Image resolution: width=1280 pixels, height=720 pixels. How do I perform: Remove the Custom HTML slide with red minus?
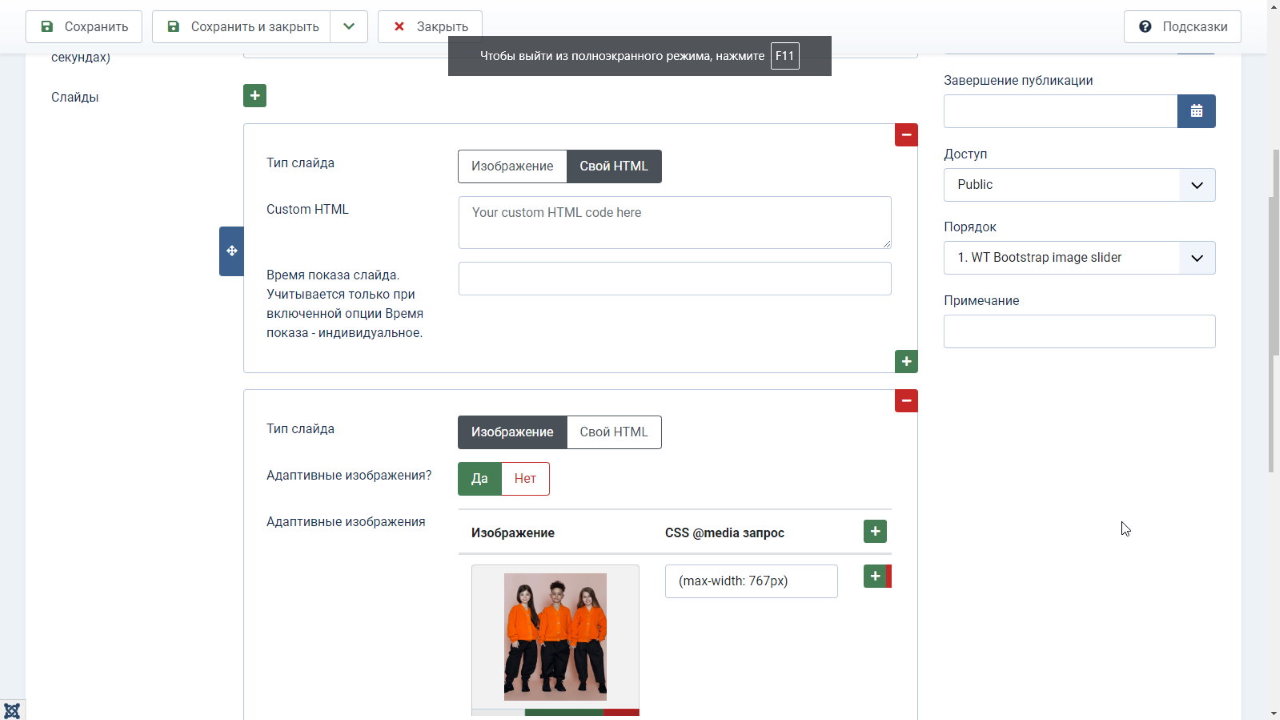[906, 135]
